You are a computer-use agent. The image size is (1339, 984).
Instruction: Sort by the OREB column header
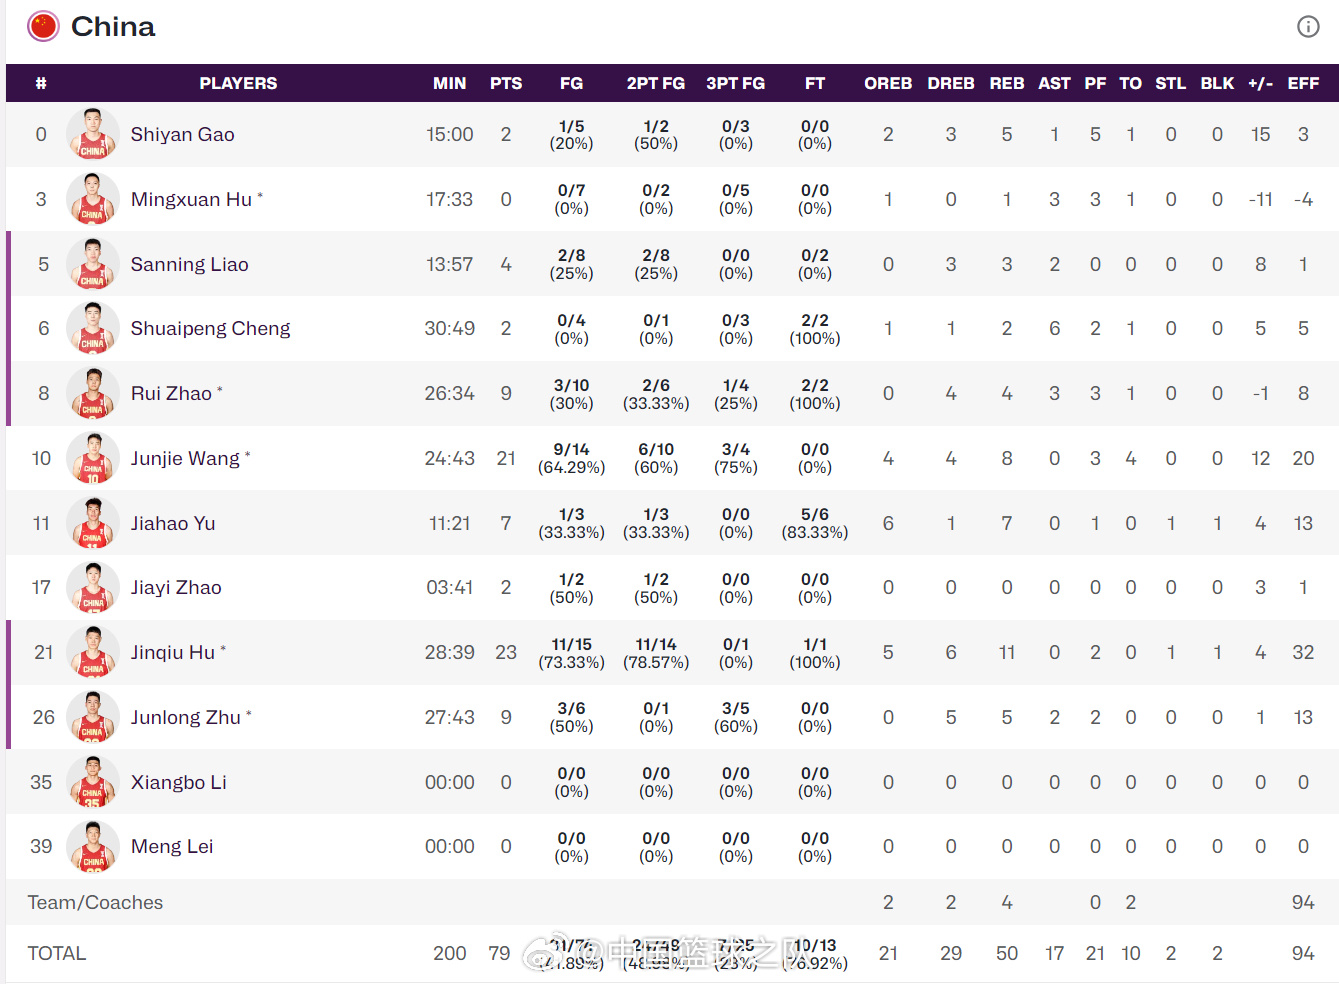[x=888, y=83]
